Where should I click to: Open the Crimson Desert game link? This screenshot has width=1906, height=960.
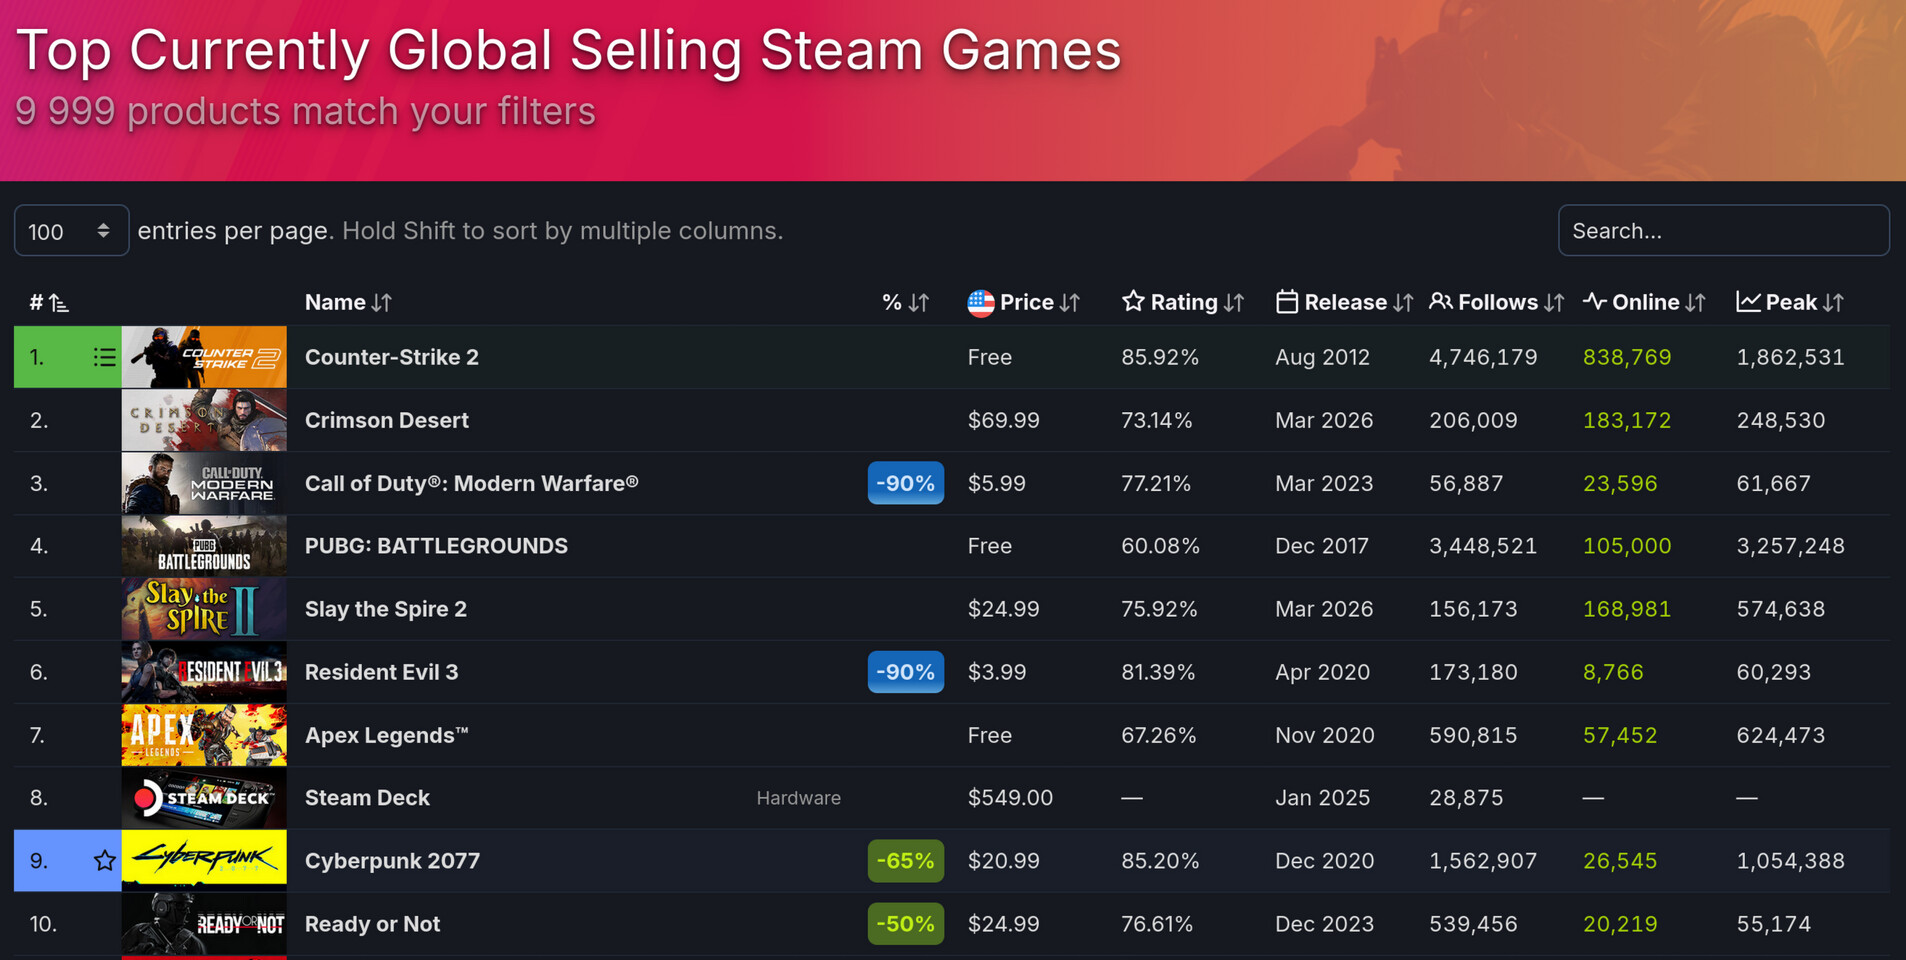pos(386,420)
